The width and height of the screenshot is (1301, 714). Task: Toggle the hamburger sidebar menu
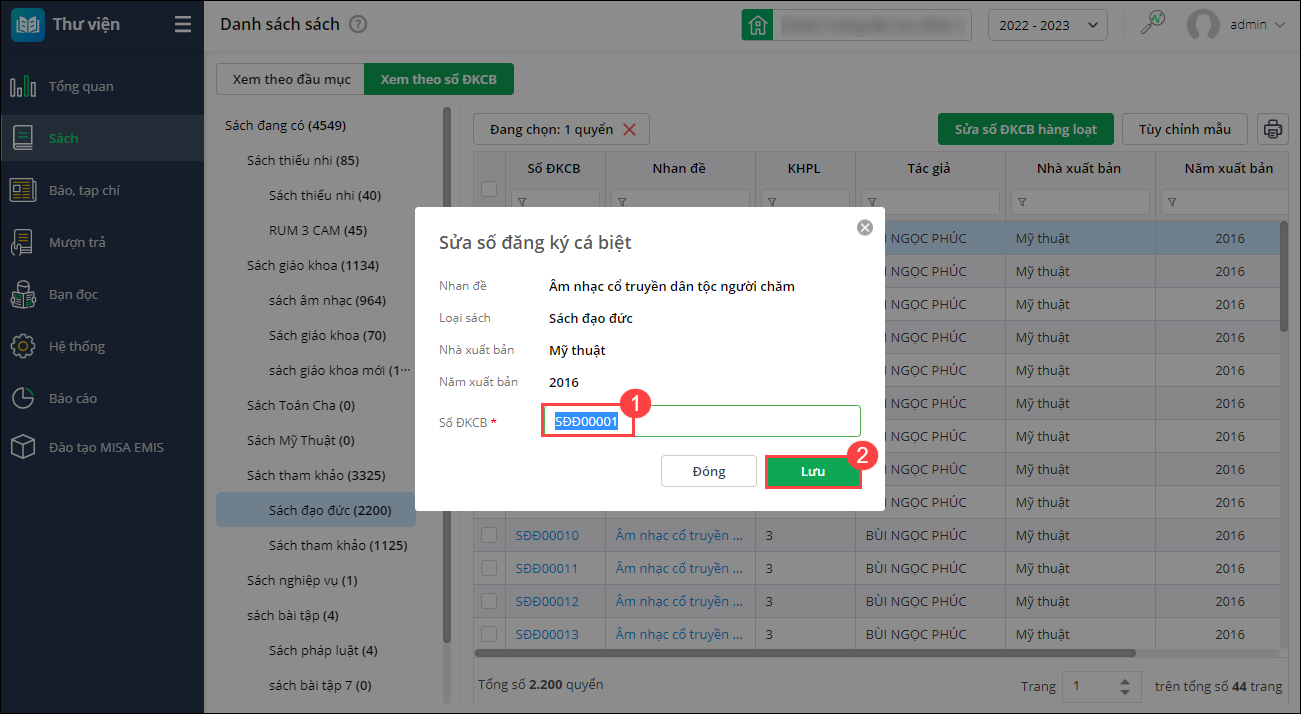pyautogui.click(x=182, y=25)
